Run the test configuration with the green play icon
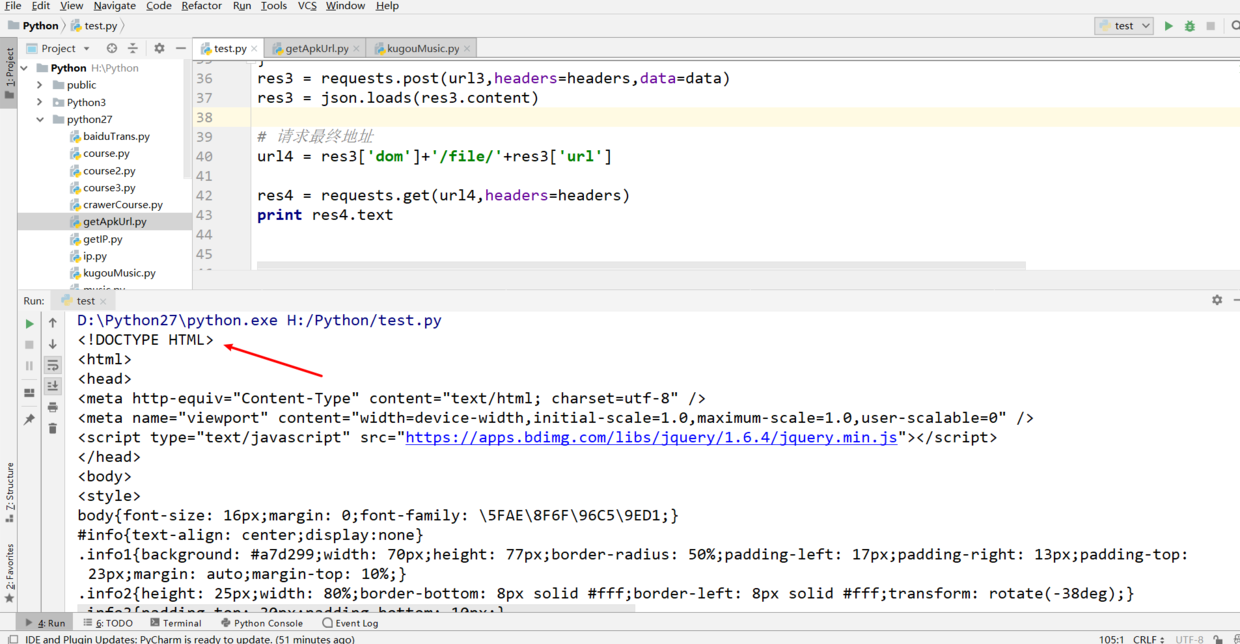The width and height of the screenshot is (1240, 644). [x=1168, y=26]
